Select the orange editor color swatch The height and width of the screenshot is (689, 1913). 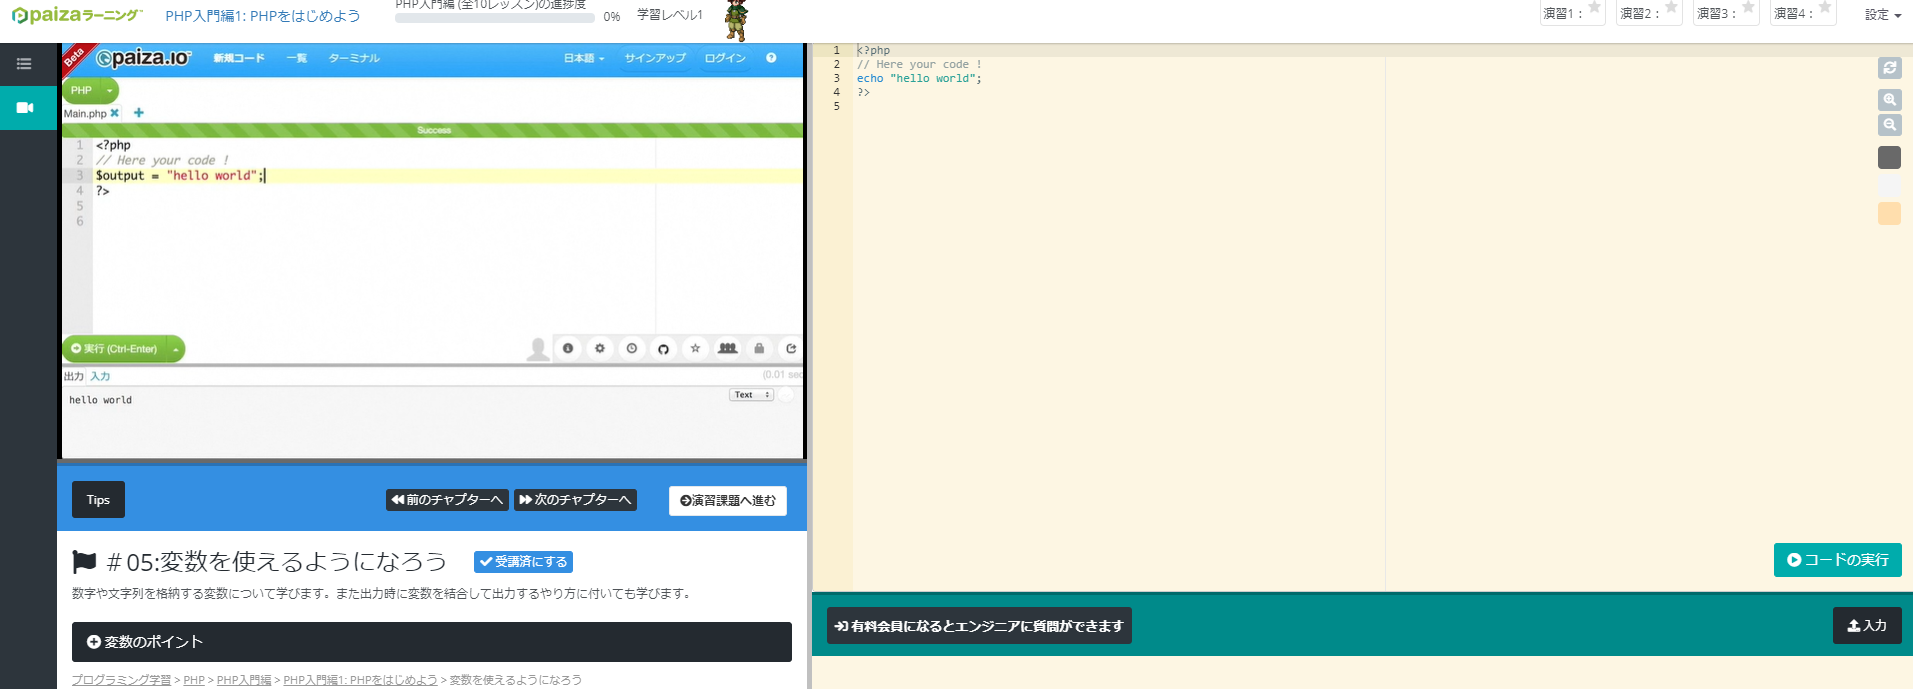click(1889, 214)
